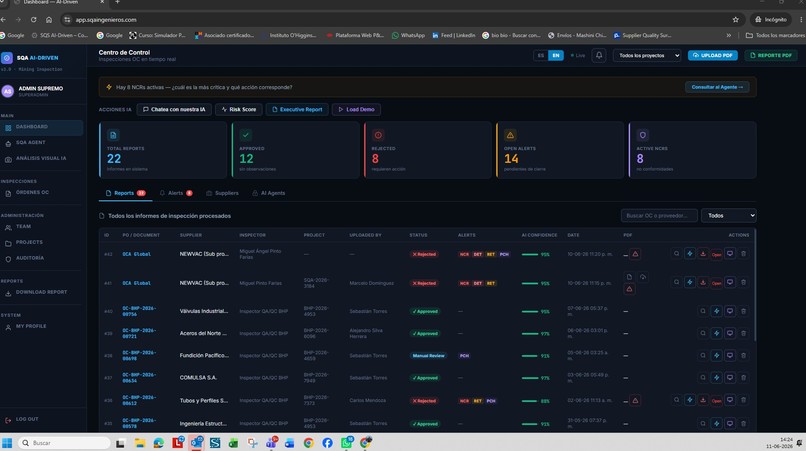Click the Rejected stats card

(428, 150)
